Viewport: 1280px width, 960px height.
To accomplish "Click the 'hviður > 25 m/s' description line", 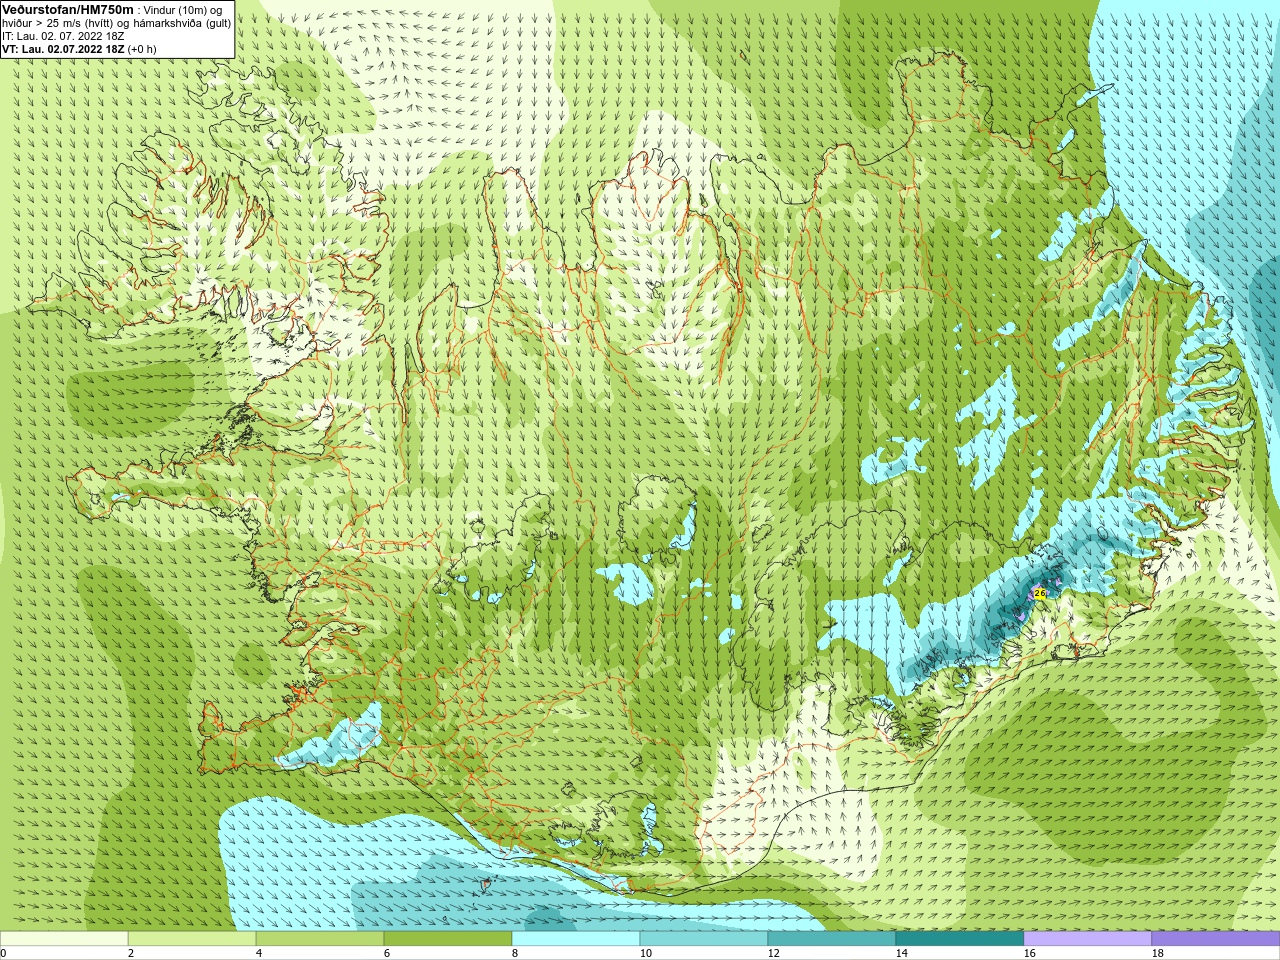I will click(x=116, y=23).
